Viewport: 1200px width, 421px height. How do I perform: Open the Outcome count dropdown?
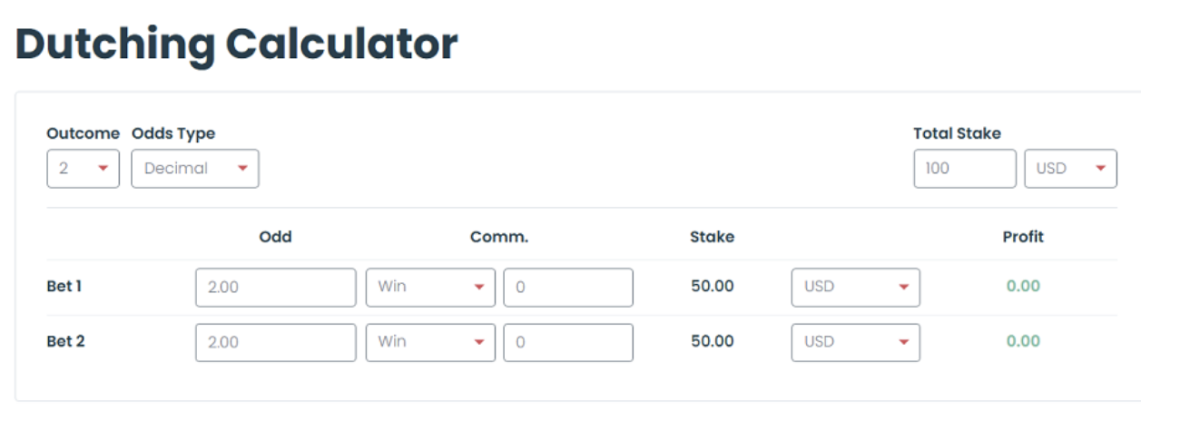pyautogui.click(x=83, y=169)
